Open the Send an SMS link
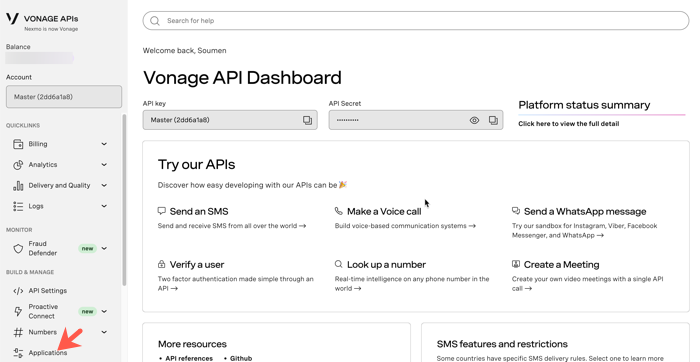 (x=199, y=212)
